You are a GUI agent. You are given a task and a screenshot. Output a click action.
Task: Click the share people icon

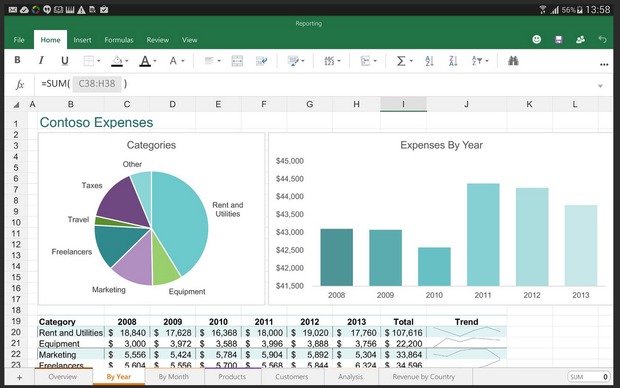pos(580,40)
